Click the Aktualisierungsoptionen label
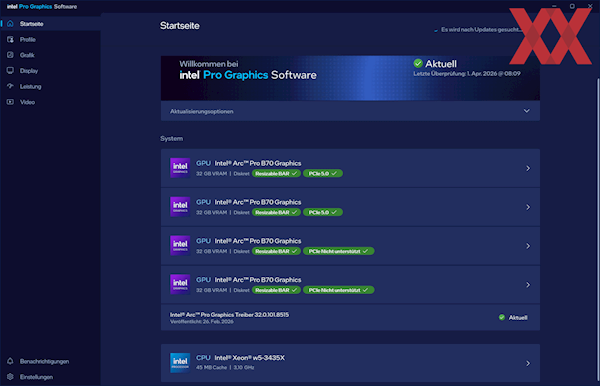 click(202, 111)
